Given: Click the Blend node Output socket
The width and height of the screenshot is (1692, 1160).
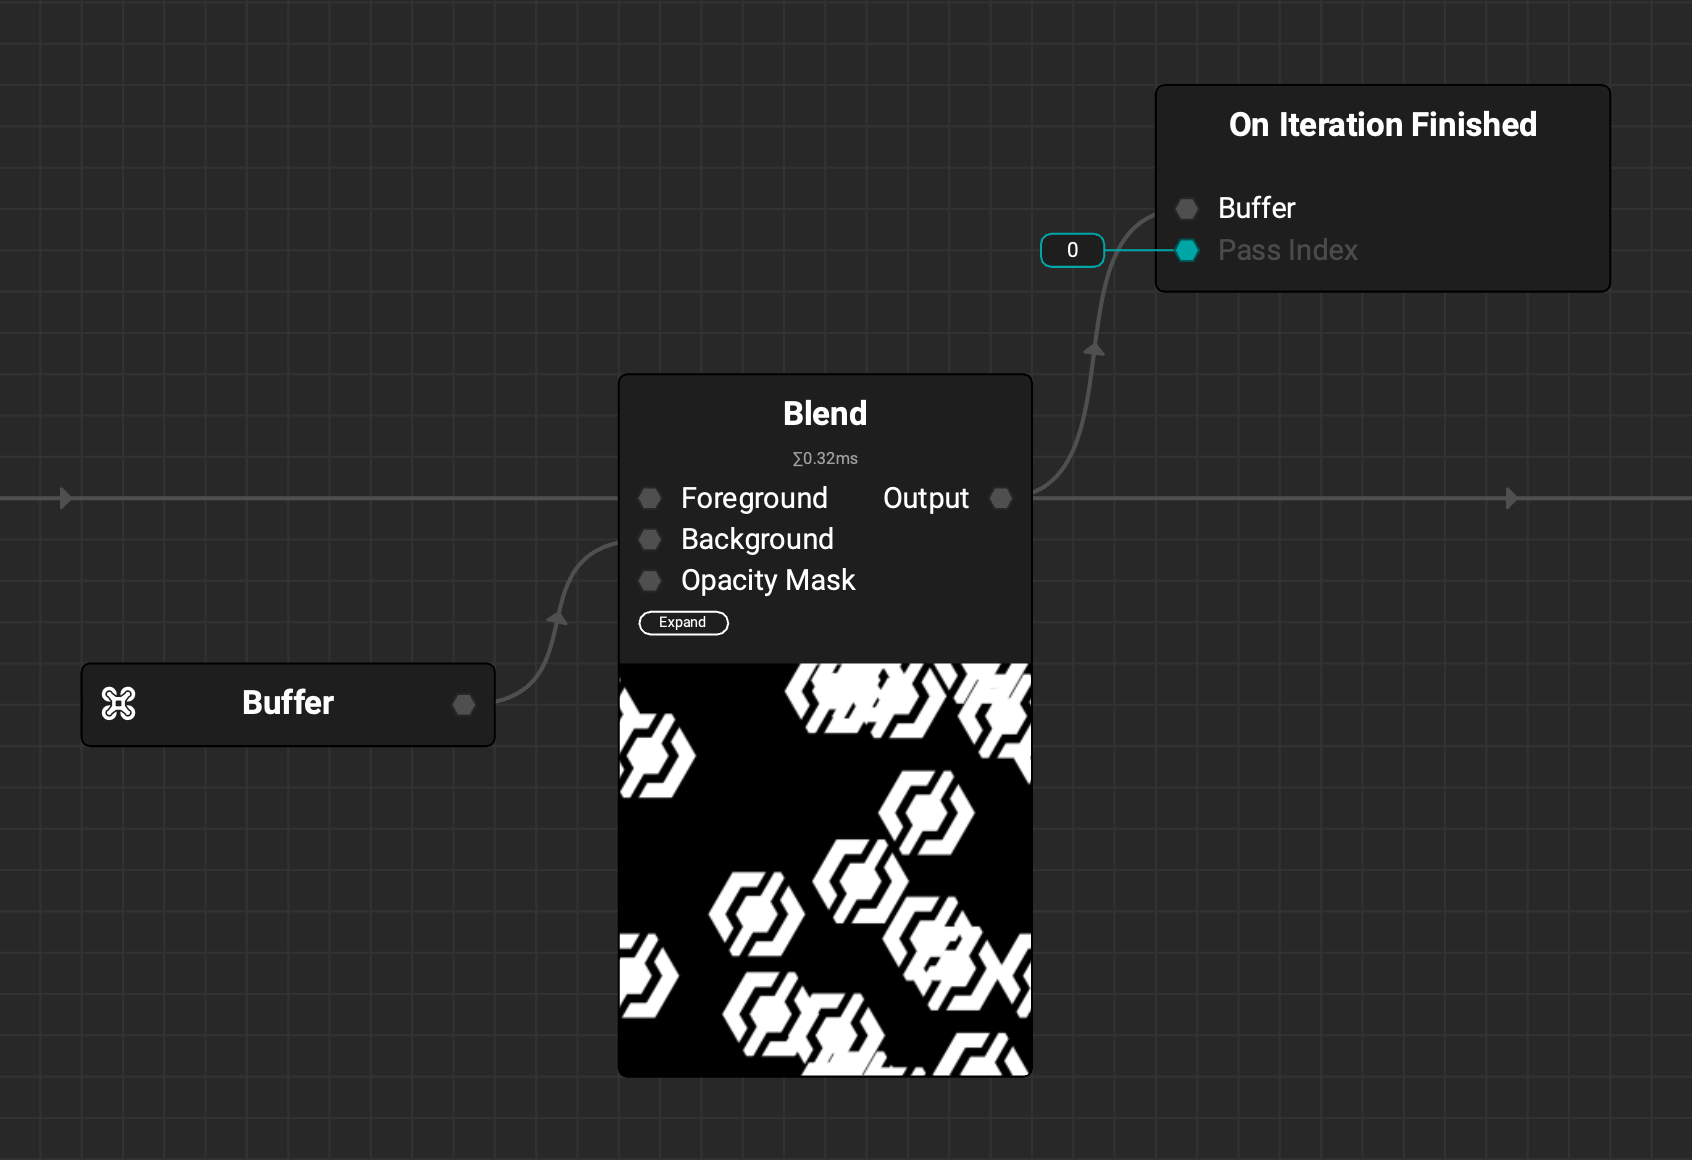Looking at the screenshot, I should [x=1001, y=498].
